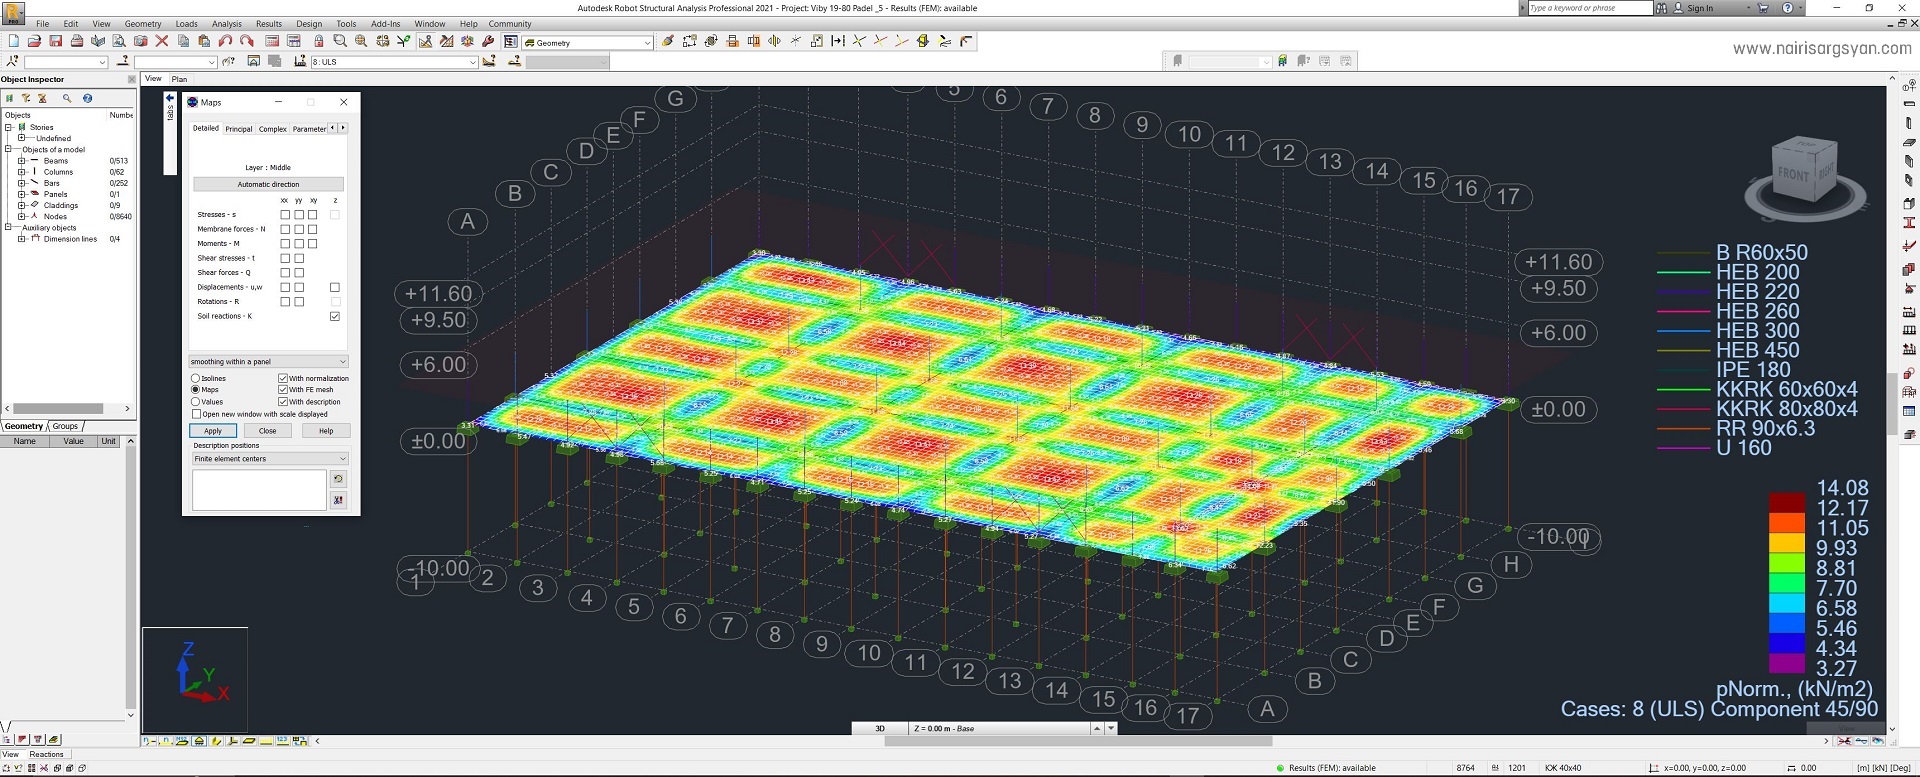Click the Apply button in Maps dialog
Screen dimensions: 1920x777
tap(213, 431)
